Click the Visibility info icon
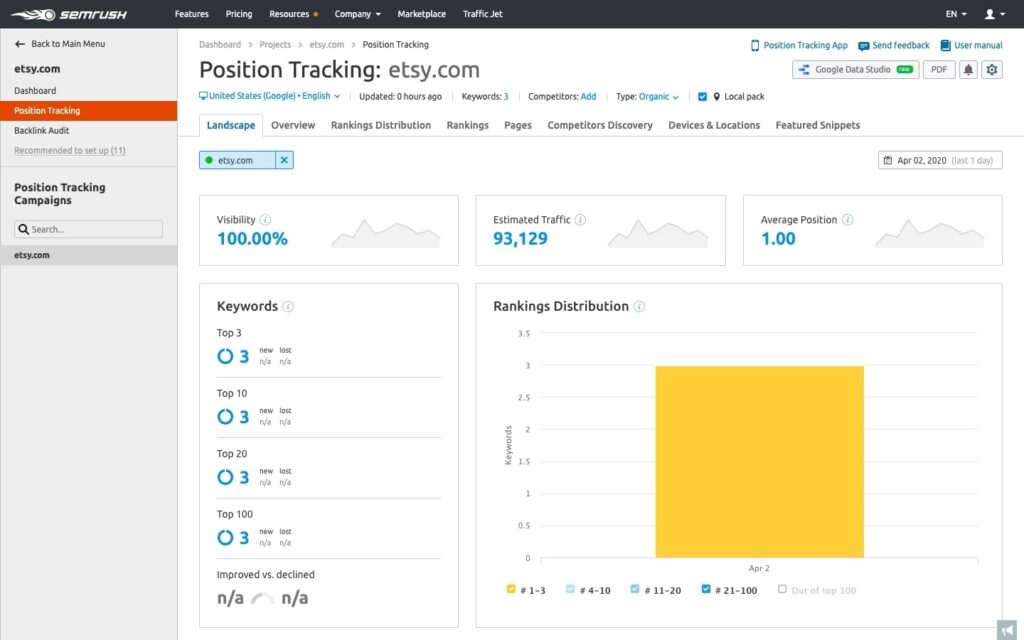Viewport: 1024px width, 640px height. tap(265, 220)
